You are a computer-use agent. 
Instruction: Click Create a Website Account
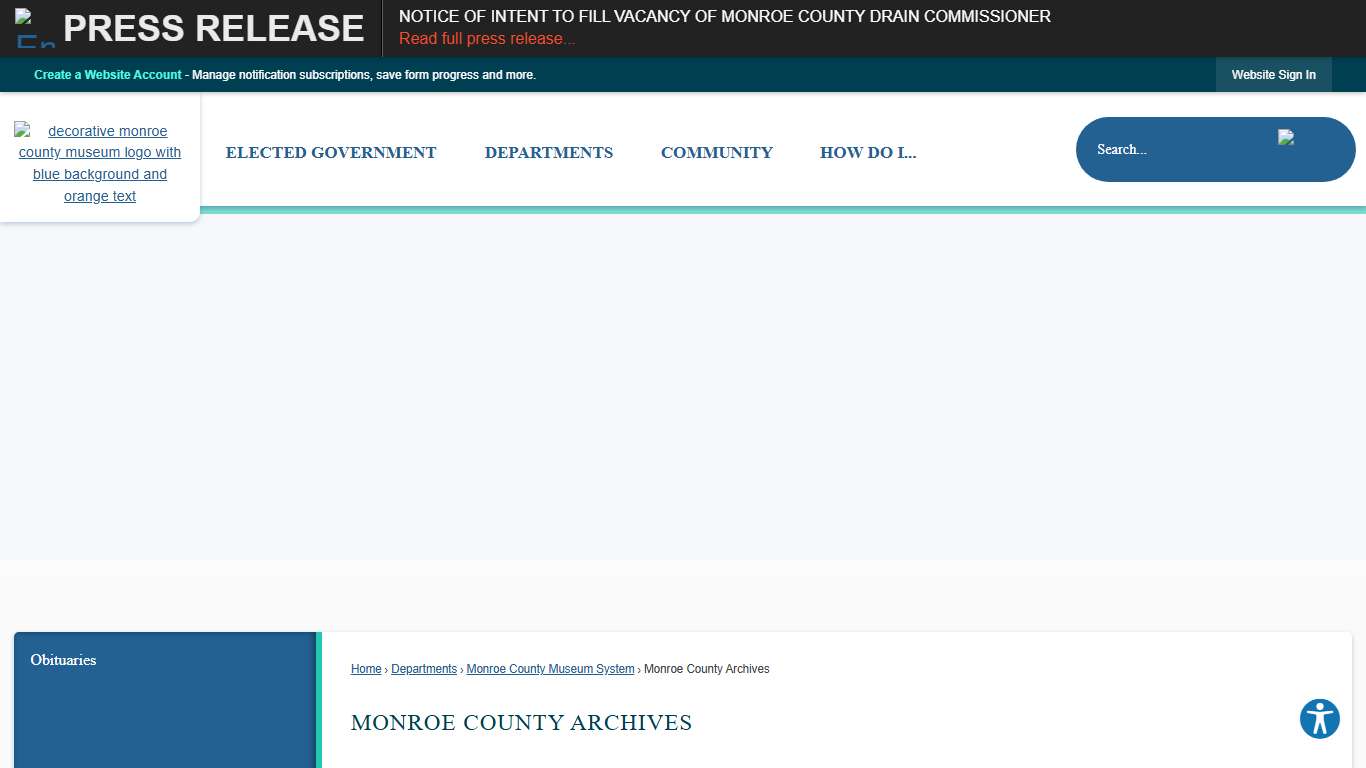(x=107, y=74)
